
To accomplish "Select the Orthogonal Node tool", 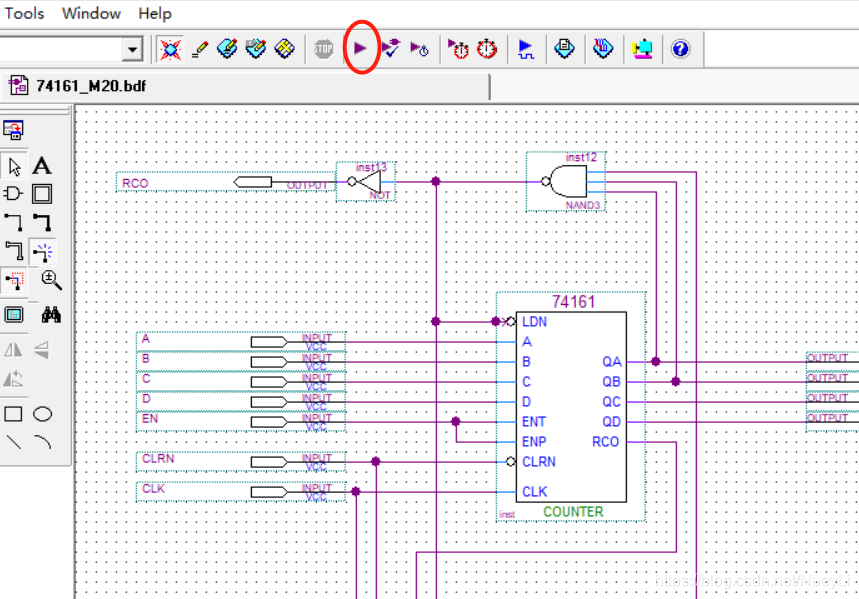I will 13,223.
